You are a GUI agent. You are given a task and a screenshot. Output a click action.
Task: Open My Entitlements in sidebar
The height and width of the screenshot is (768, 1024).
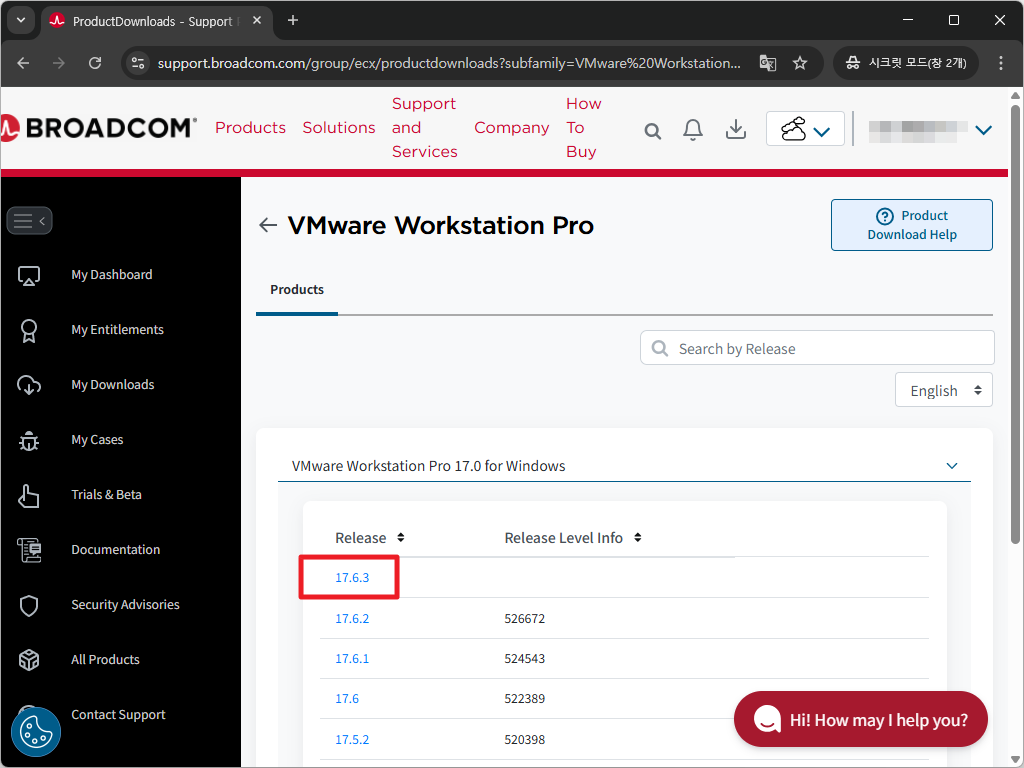pos(118,330)
